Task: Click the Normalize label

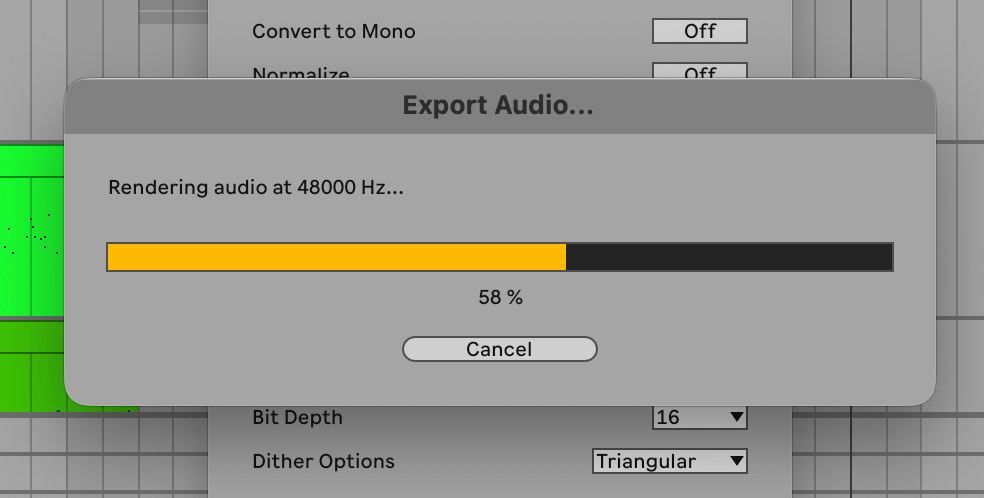Action: (x=301, y=73)
